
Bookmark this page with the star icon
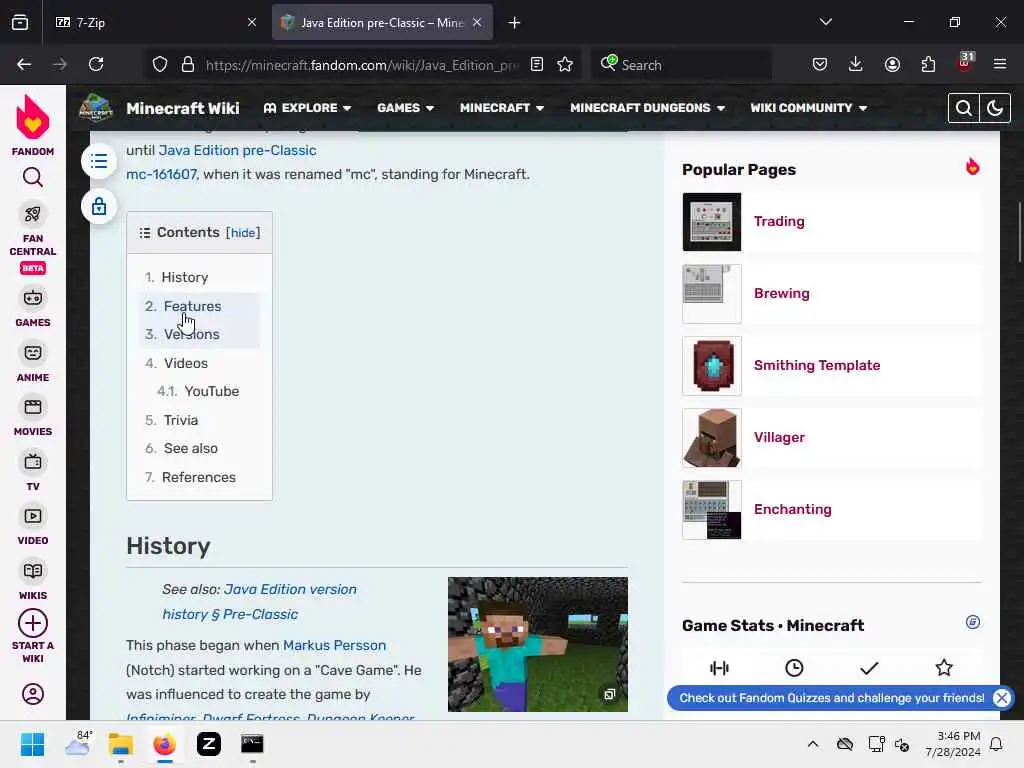(565, 64)
